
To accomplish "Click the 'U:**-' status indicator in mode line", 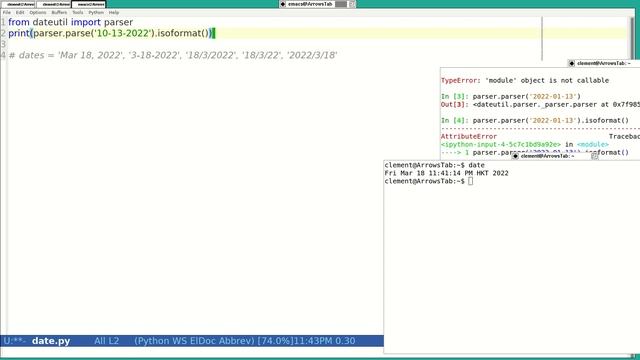I will 15,341.
